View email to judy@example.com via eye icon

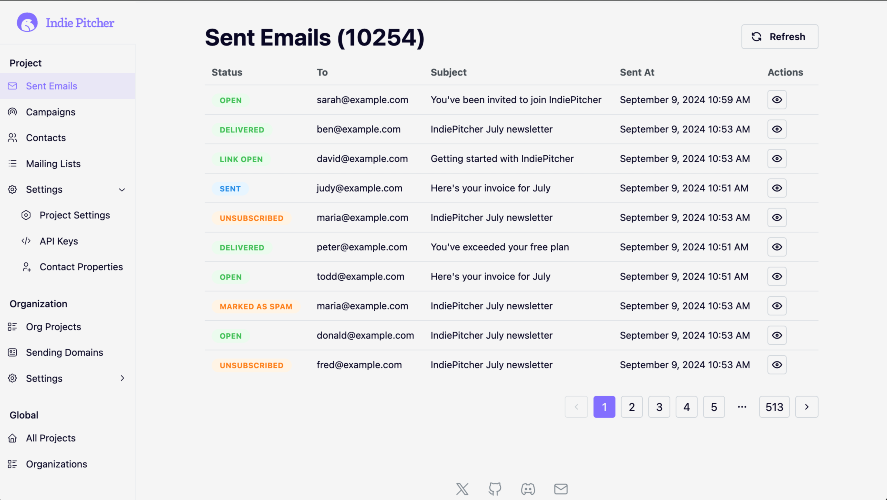777,188
